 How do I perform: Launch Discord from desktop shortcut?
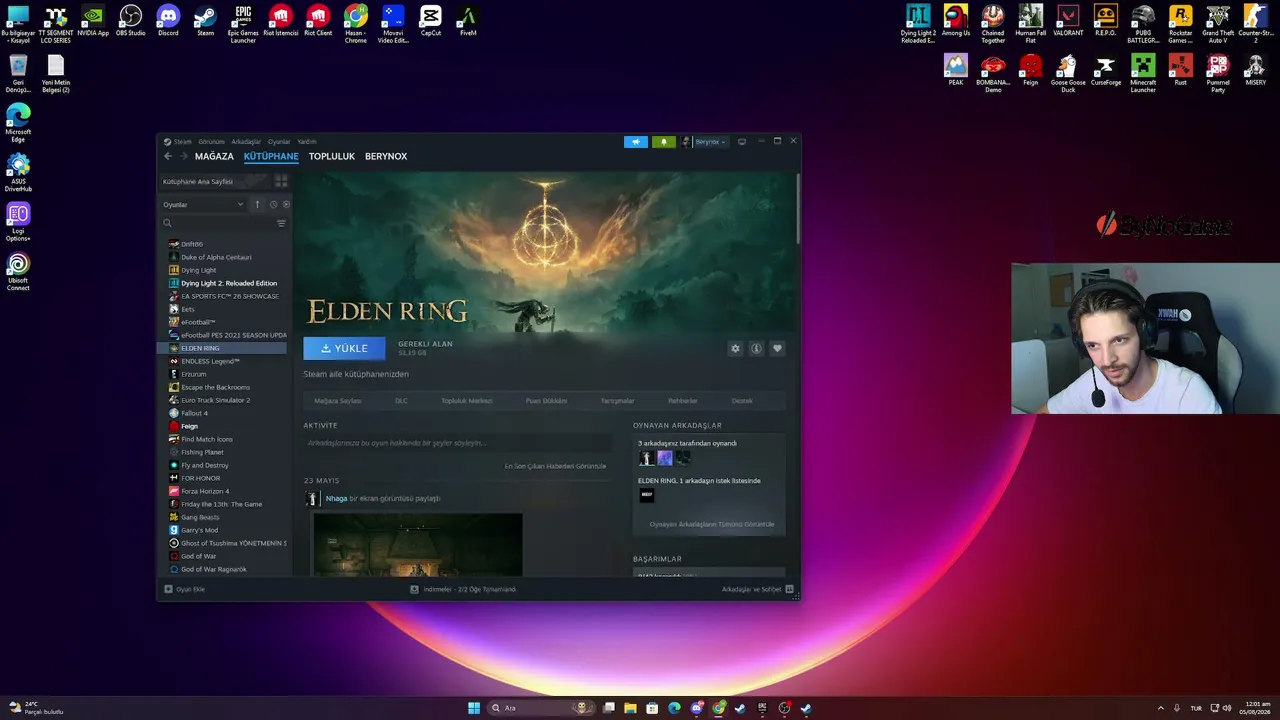(x=168, y=22)
